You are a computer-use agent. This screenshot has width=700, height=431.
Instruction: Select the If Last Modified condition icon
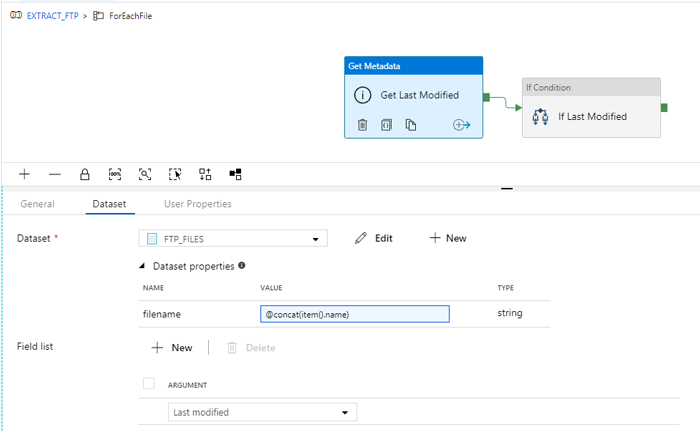[x=540, y=117]
